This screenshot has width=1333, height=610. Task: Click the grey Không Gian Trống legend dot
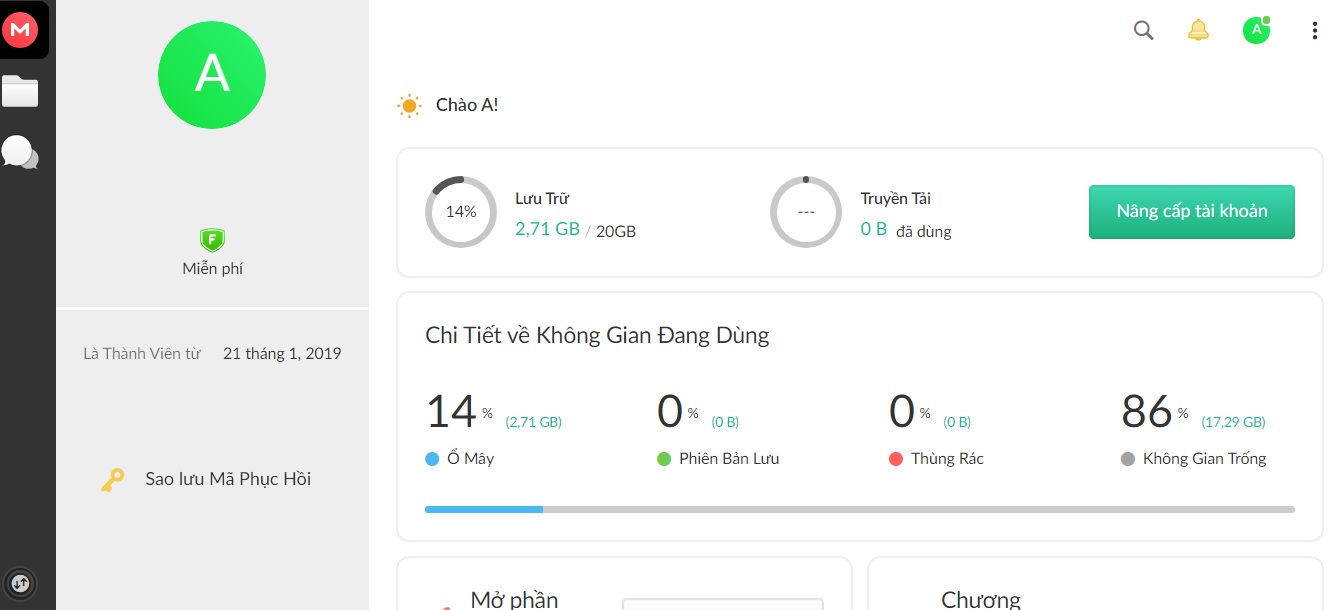[1128, 459]
